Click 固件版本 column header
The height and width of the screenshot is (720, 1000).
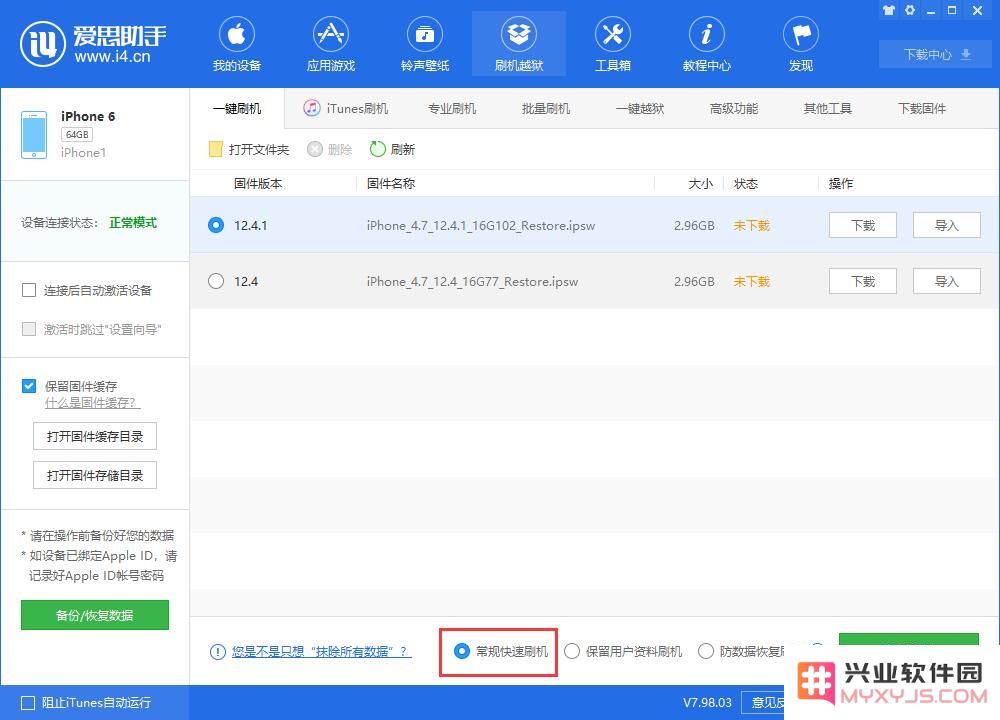pyautogui.click(x=258, y=184)
